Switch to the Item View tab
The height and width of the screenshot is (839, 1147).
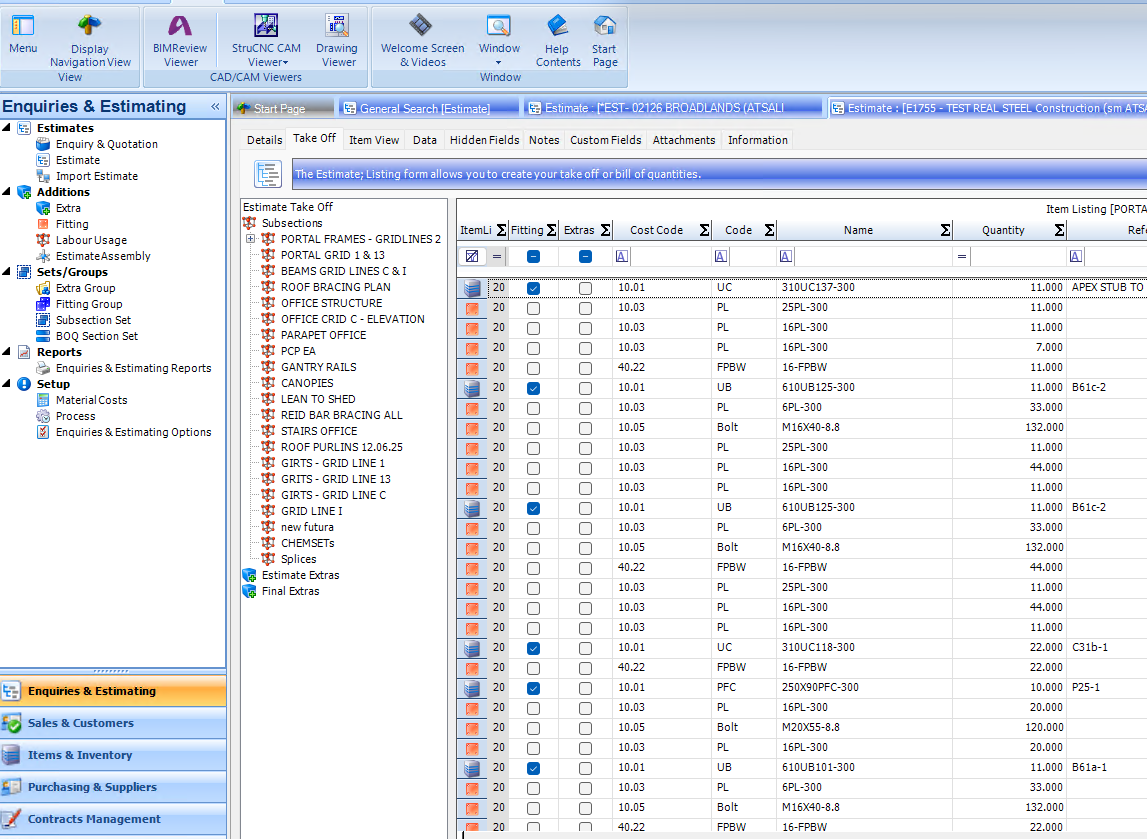[x=374, y=140]
